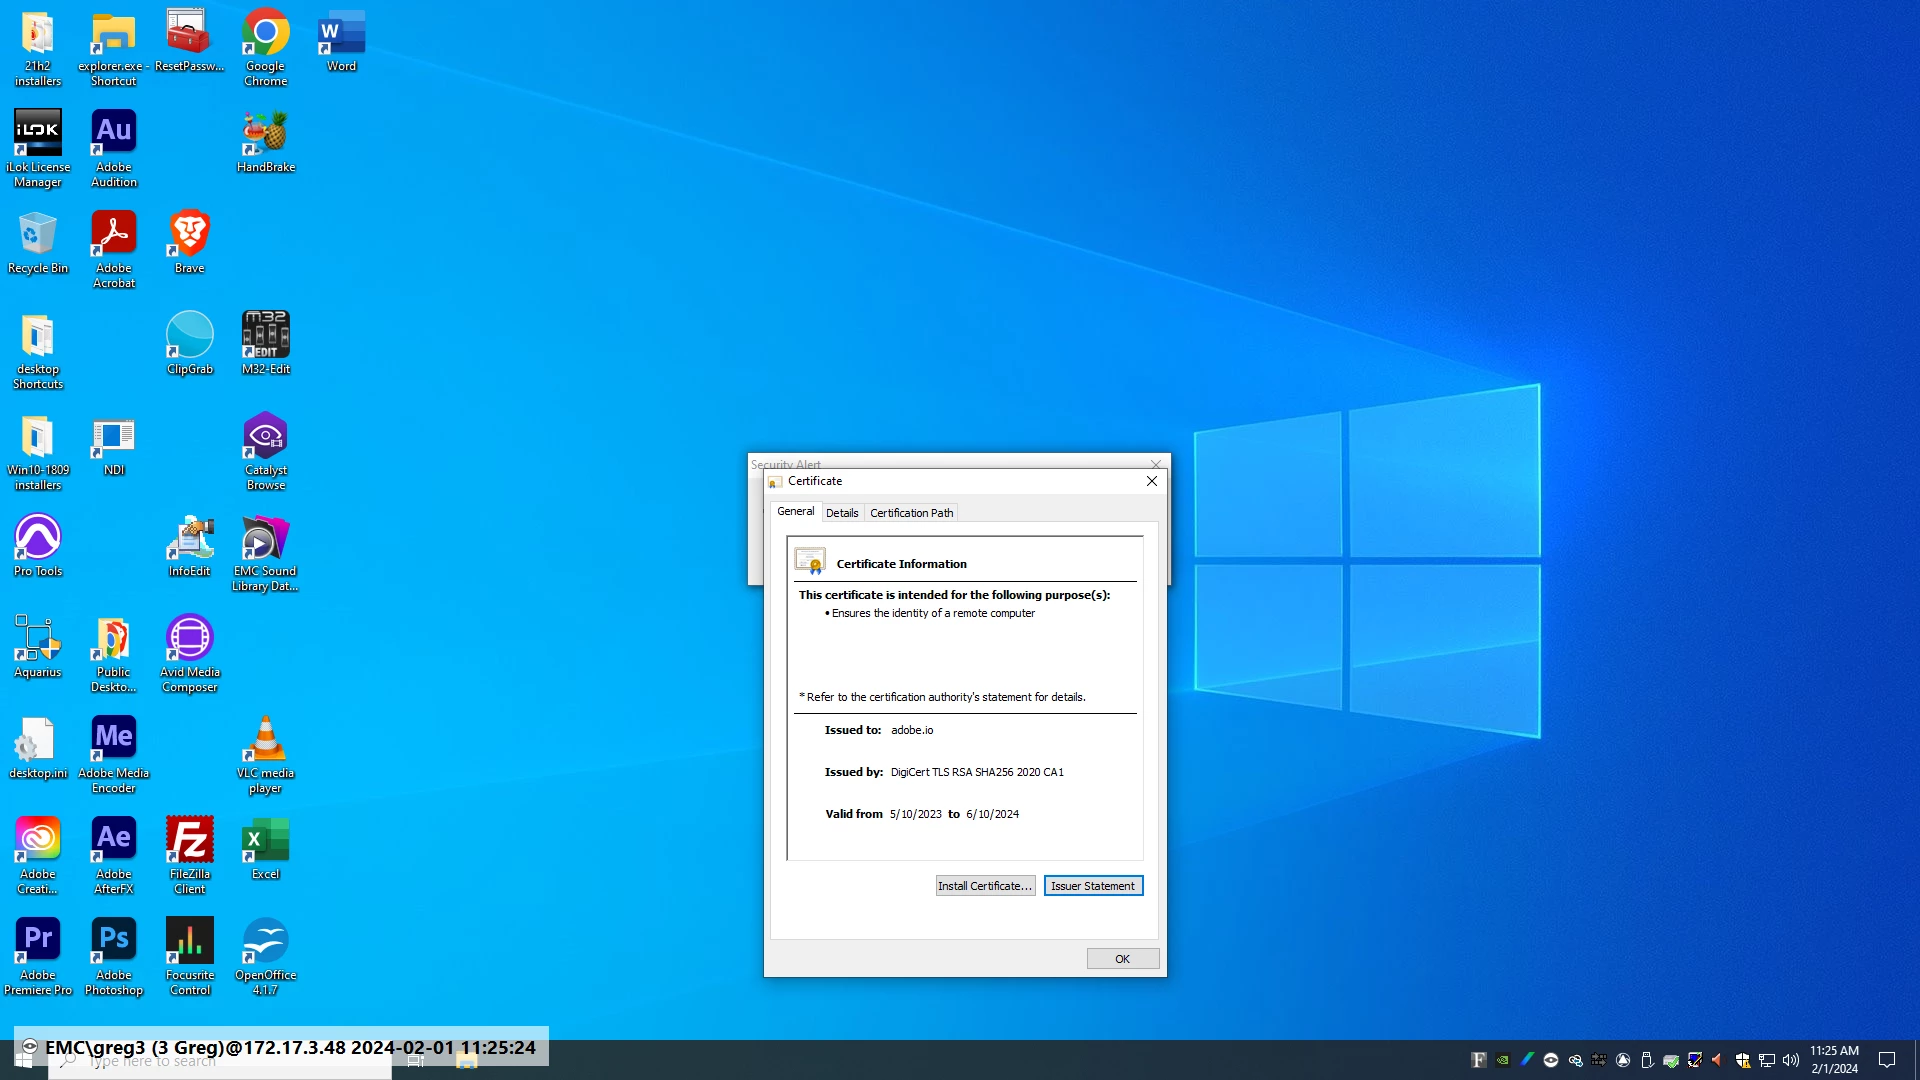Image resolution: width=1920 pixels, height=1080 pixels.
Task: Open the Adobe Audition desktop icon
Action: pos(114,147)
